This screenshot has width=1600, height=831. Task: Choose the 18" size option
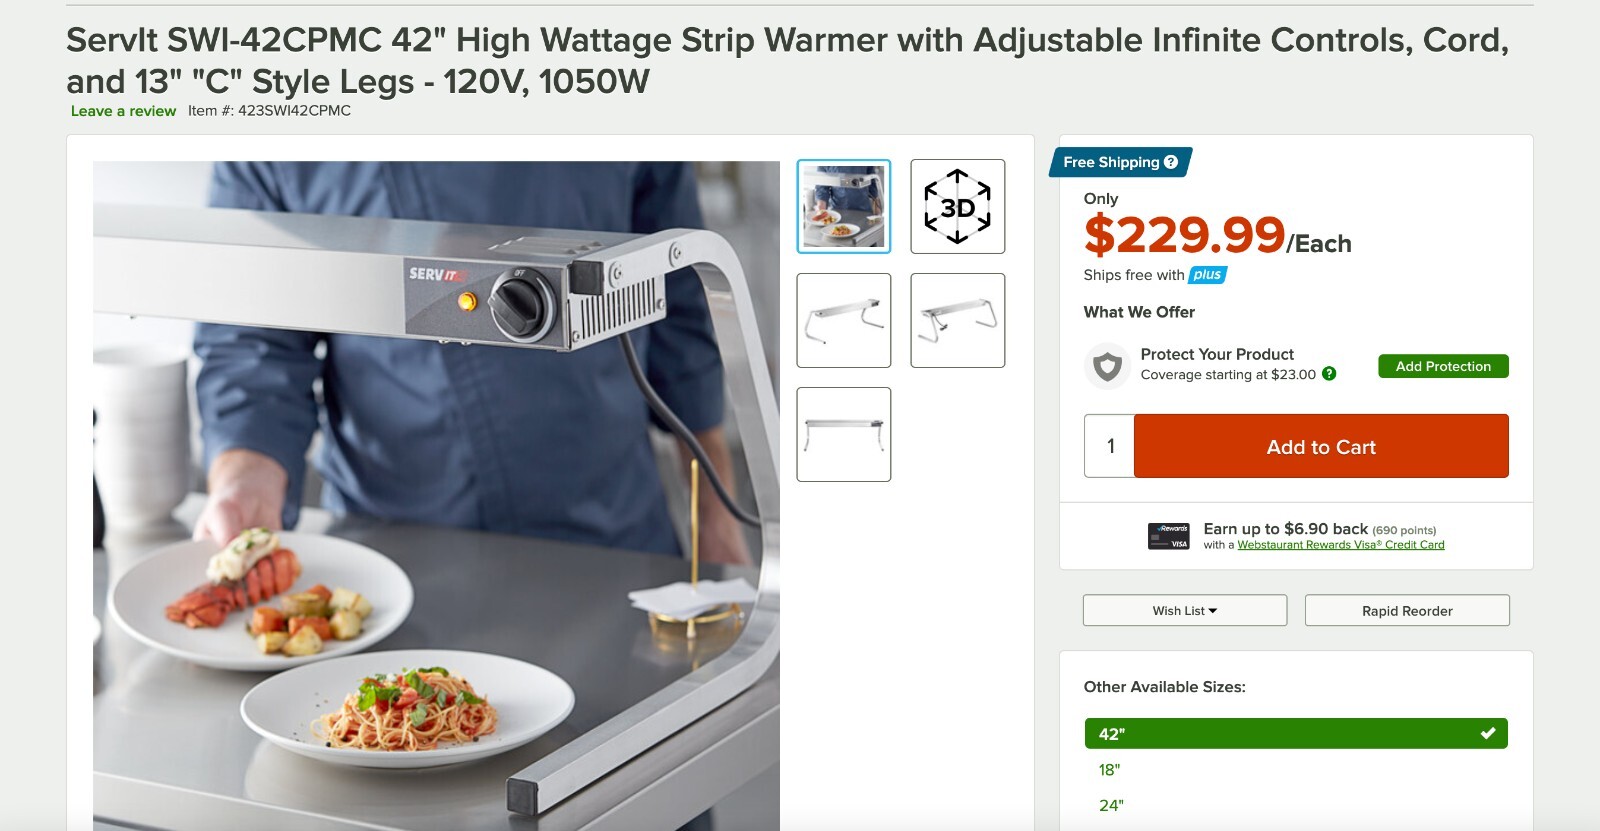coord(1109,770)
